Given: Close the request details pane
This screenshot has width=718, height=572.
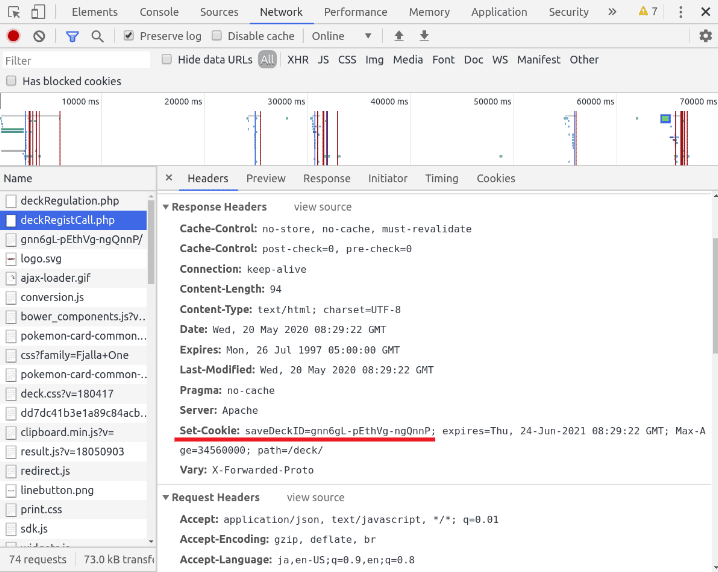Looking at the screenshot, I should 169,178.
